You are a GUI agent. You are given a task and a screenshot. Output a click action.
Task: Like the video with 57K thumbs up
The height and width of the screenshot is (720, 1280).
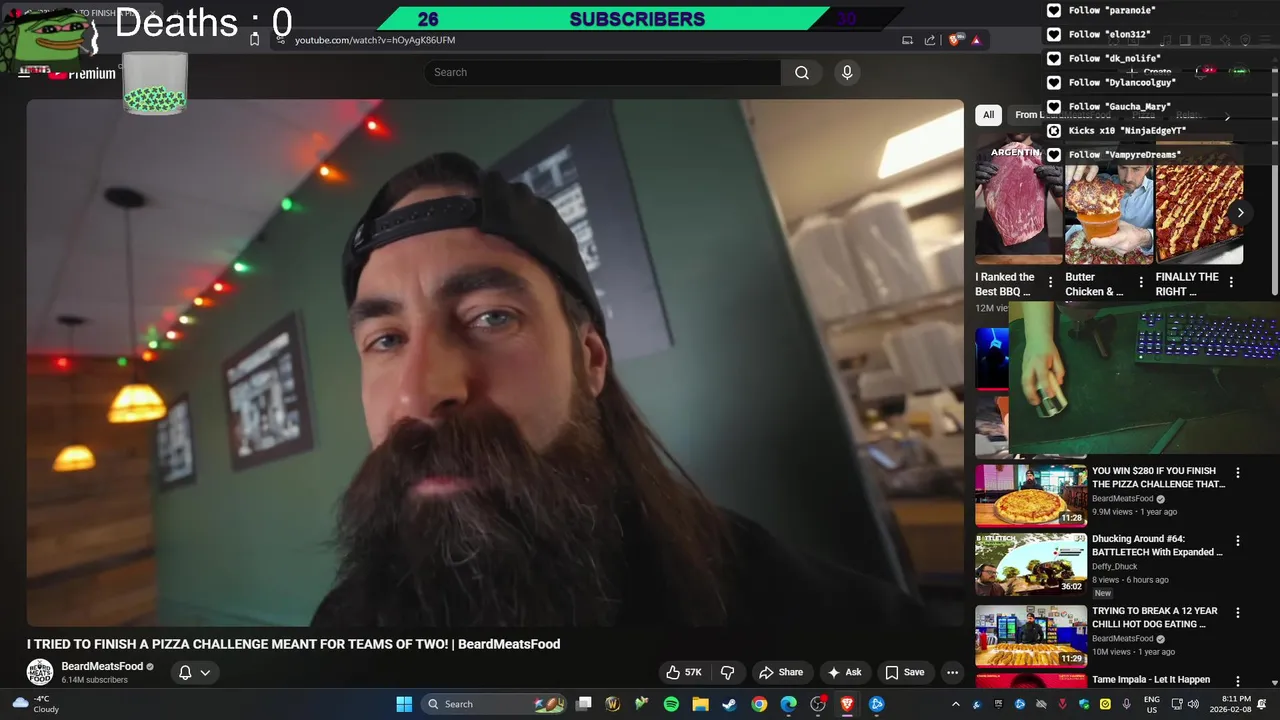coord(685,672)
